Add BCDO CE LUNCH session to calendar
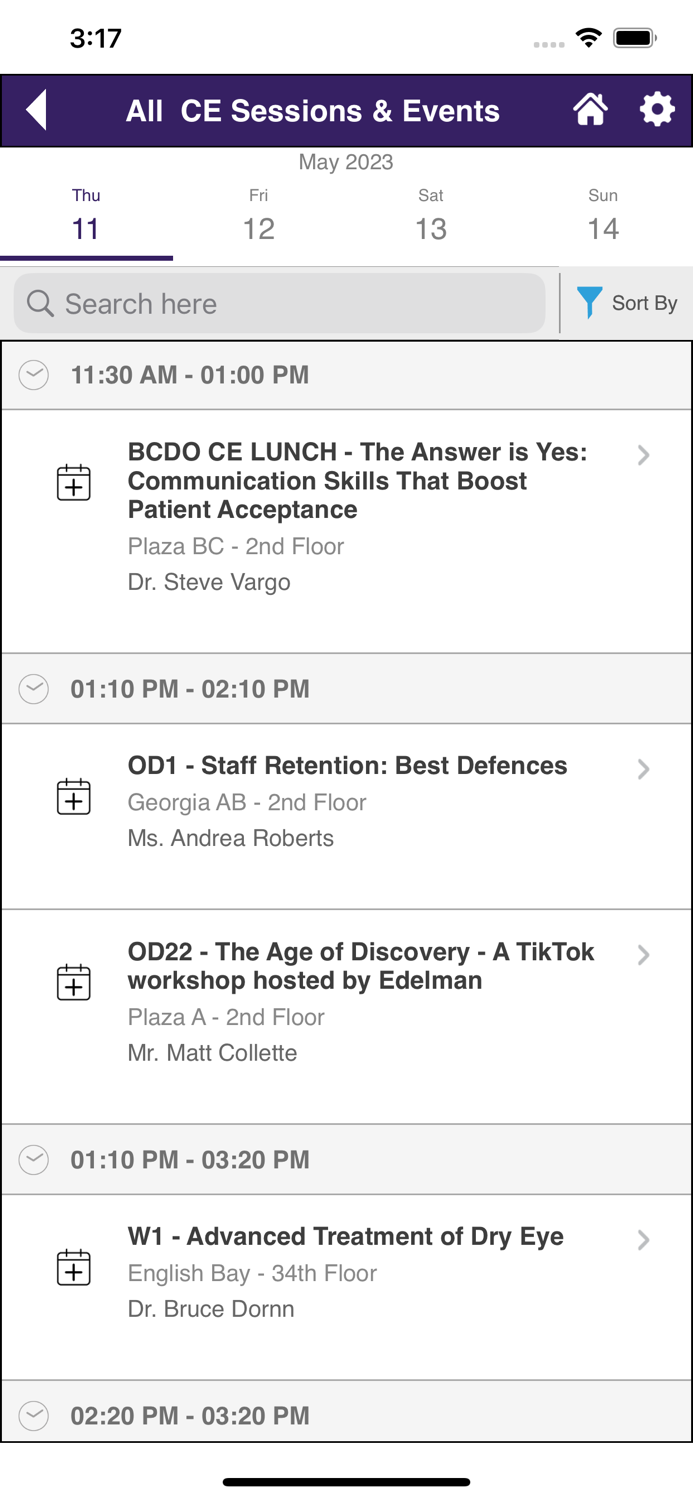Viewport: 693px width, 1500px height. coord(73,483)
